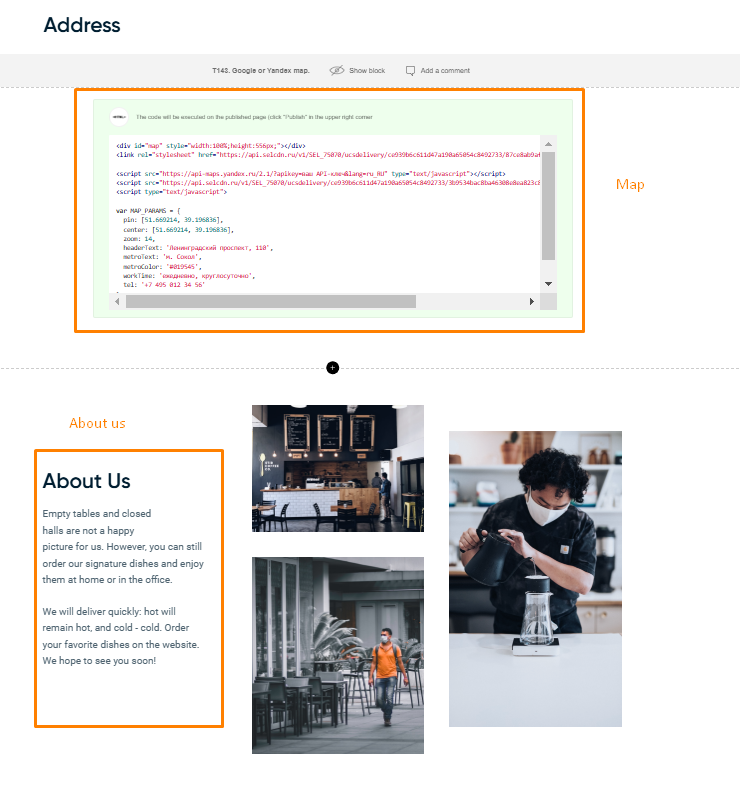
Task: Click the vertical scrollbar thumb of the code editor
Action: [548, 206]
